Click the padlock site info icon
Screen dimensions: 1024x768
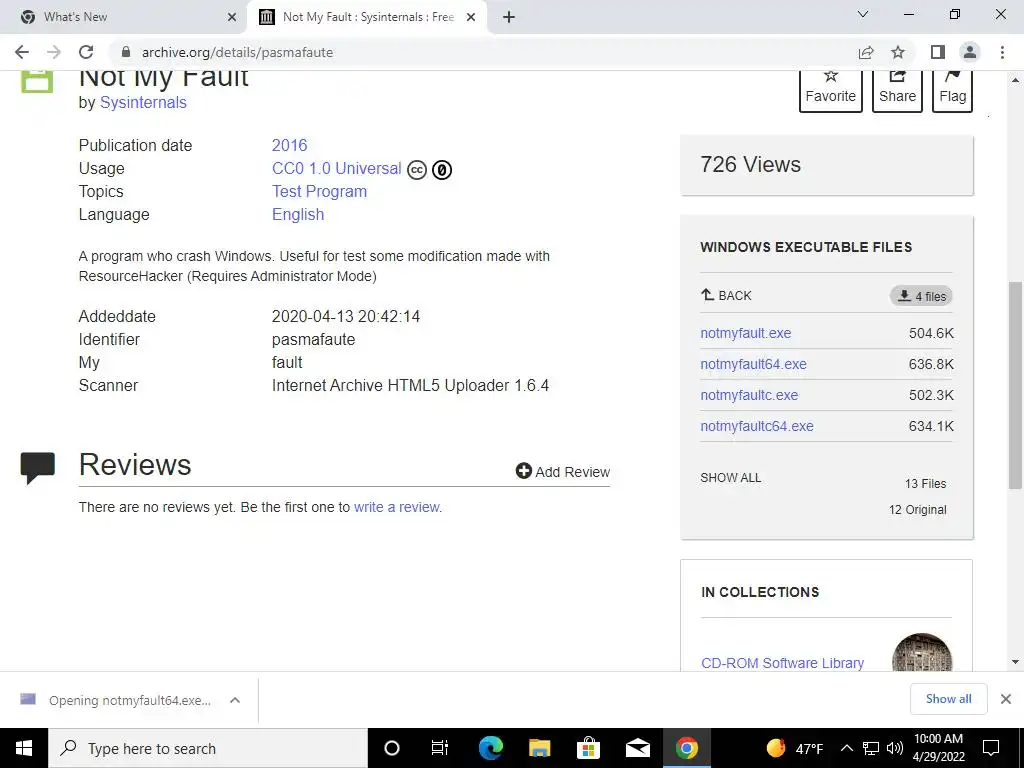(x=126, y=52)
